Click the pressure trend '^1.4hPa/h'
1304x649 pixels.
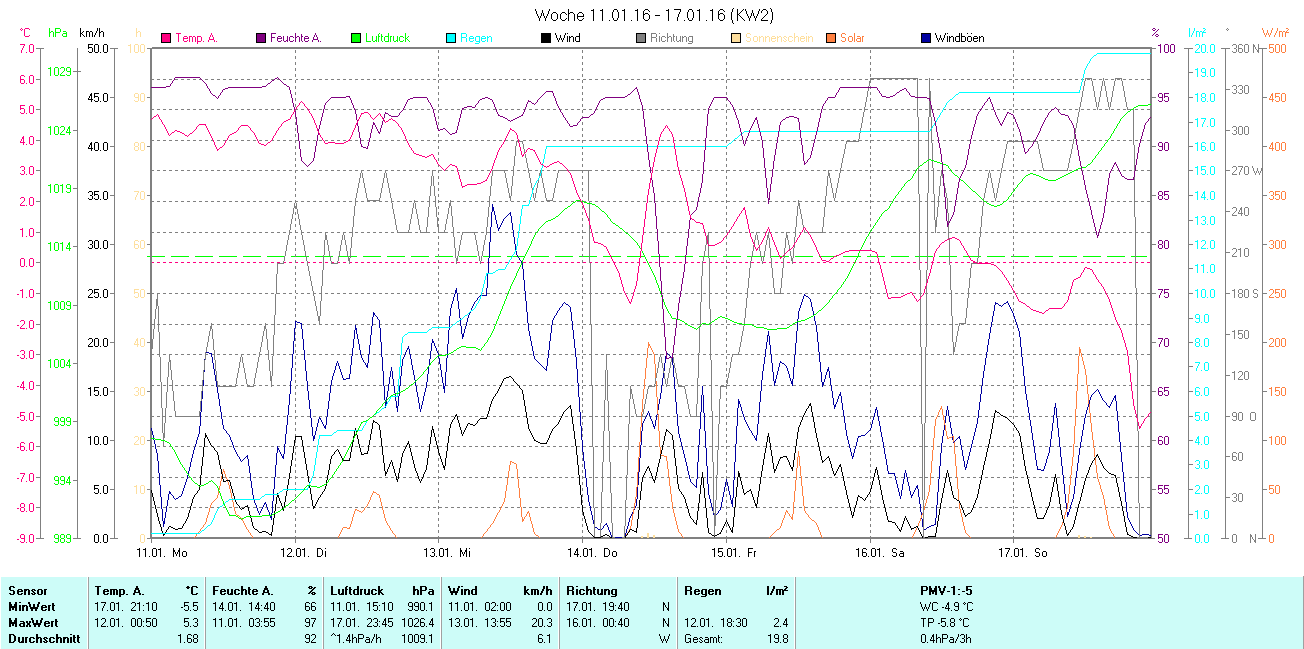(x=358, y=639)
